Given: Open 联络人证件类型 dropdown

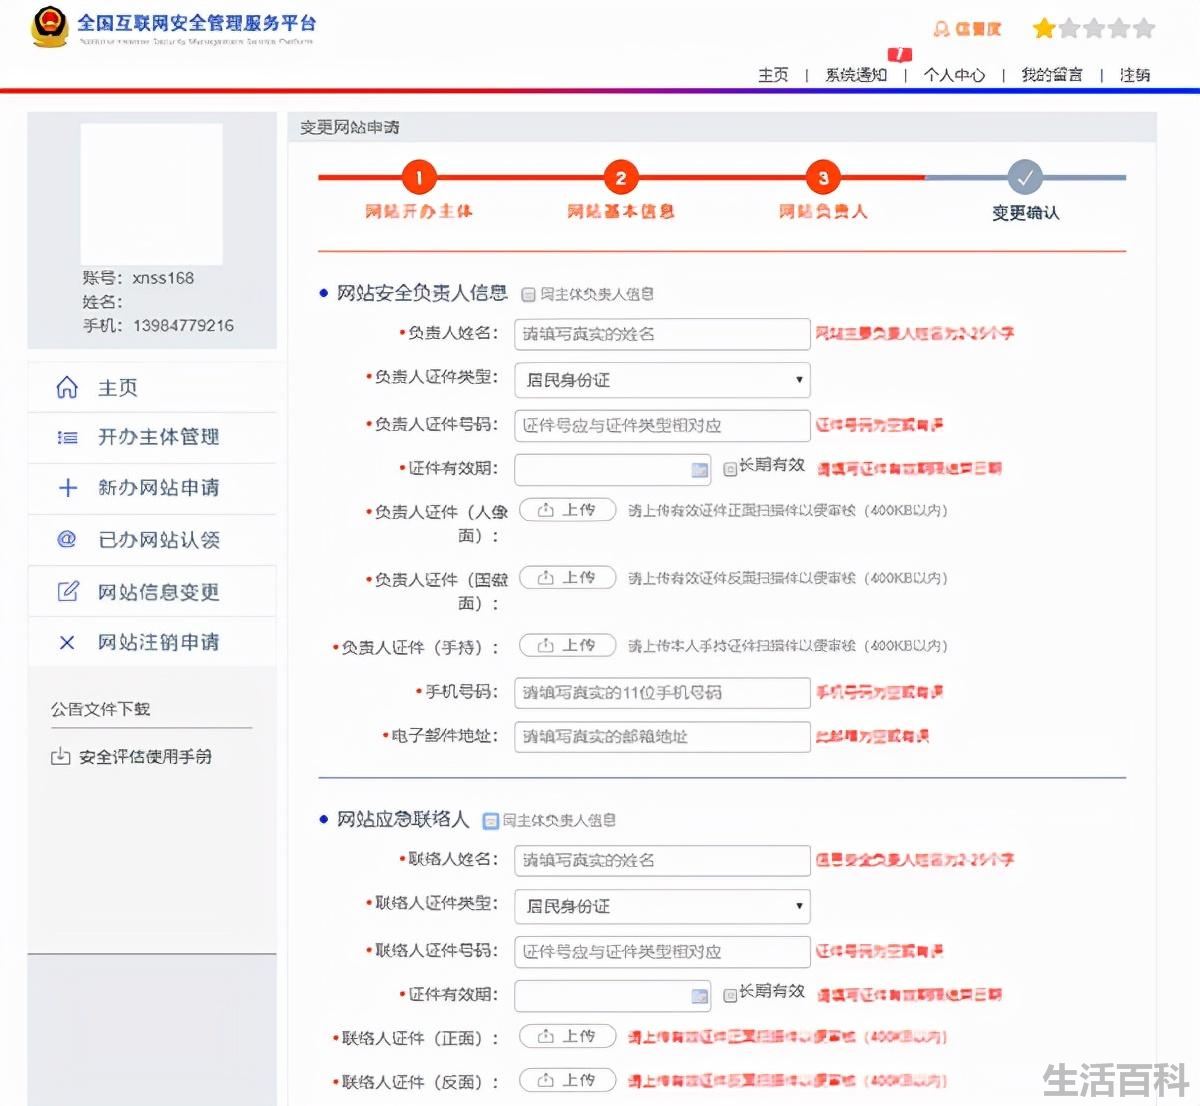Looking at the screenshot, I should (x=662, y=906).
